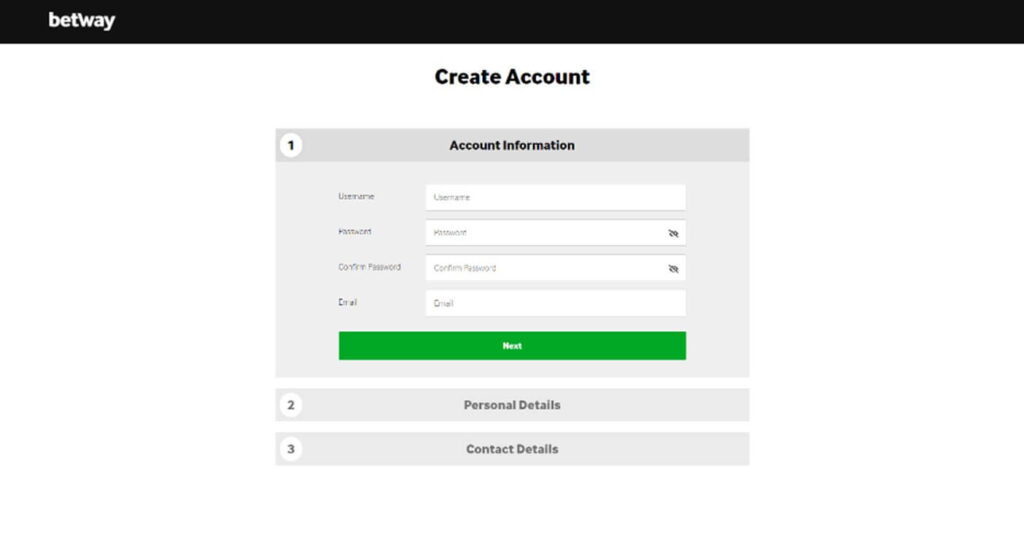
Task: Click the step 2 number badge
Action: point(291,405)
